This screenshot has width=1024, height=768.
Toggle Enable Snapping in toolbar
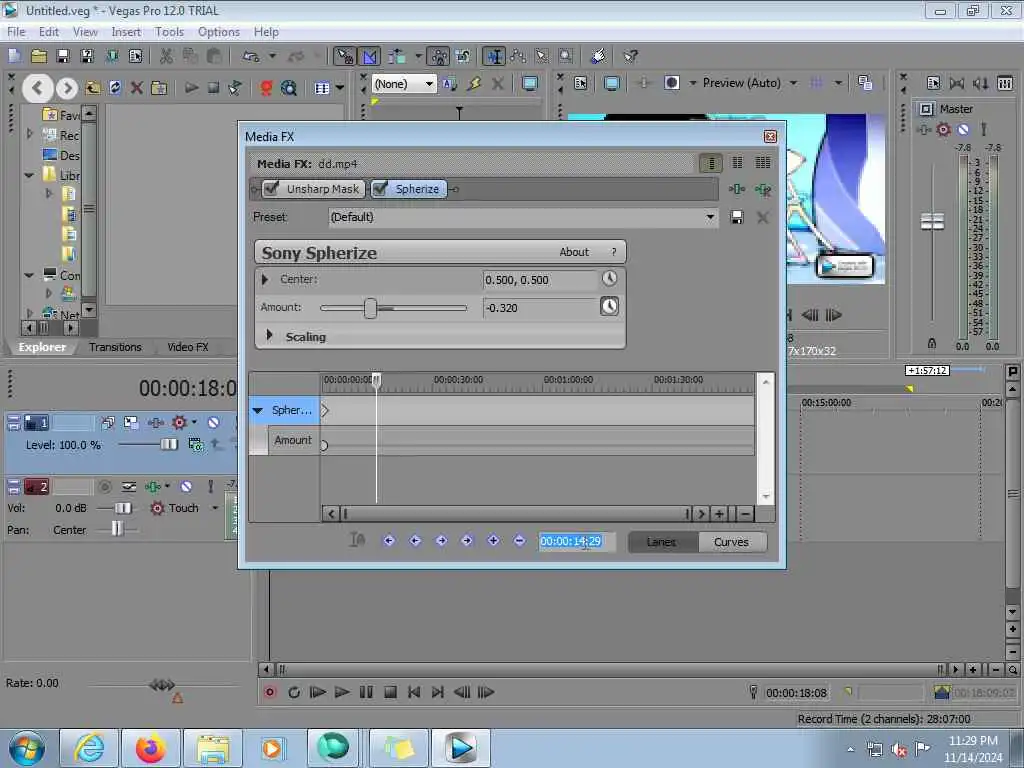(344, 56)
